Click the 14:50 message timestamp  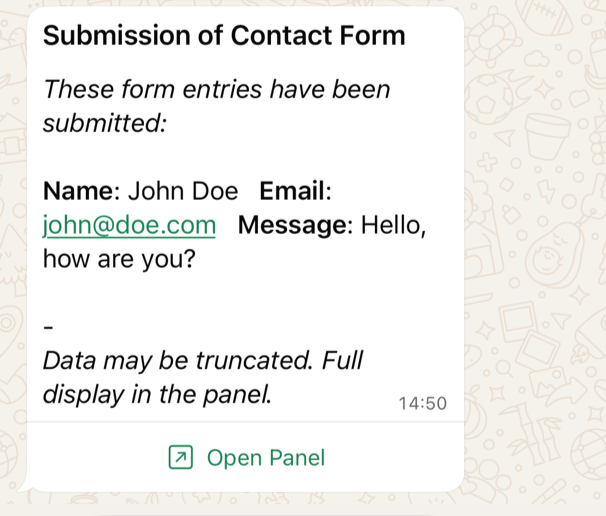point(422,404)
